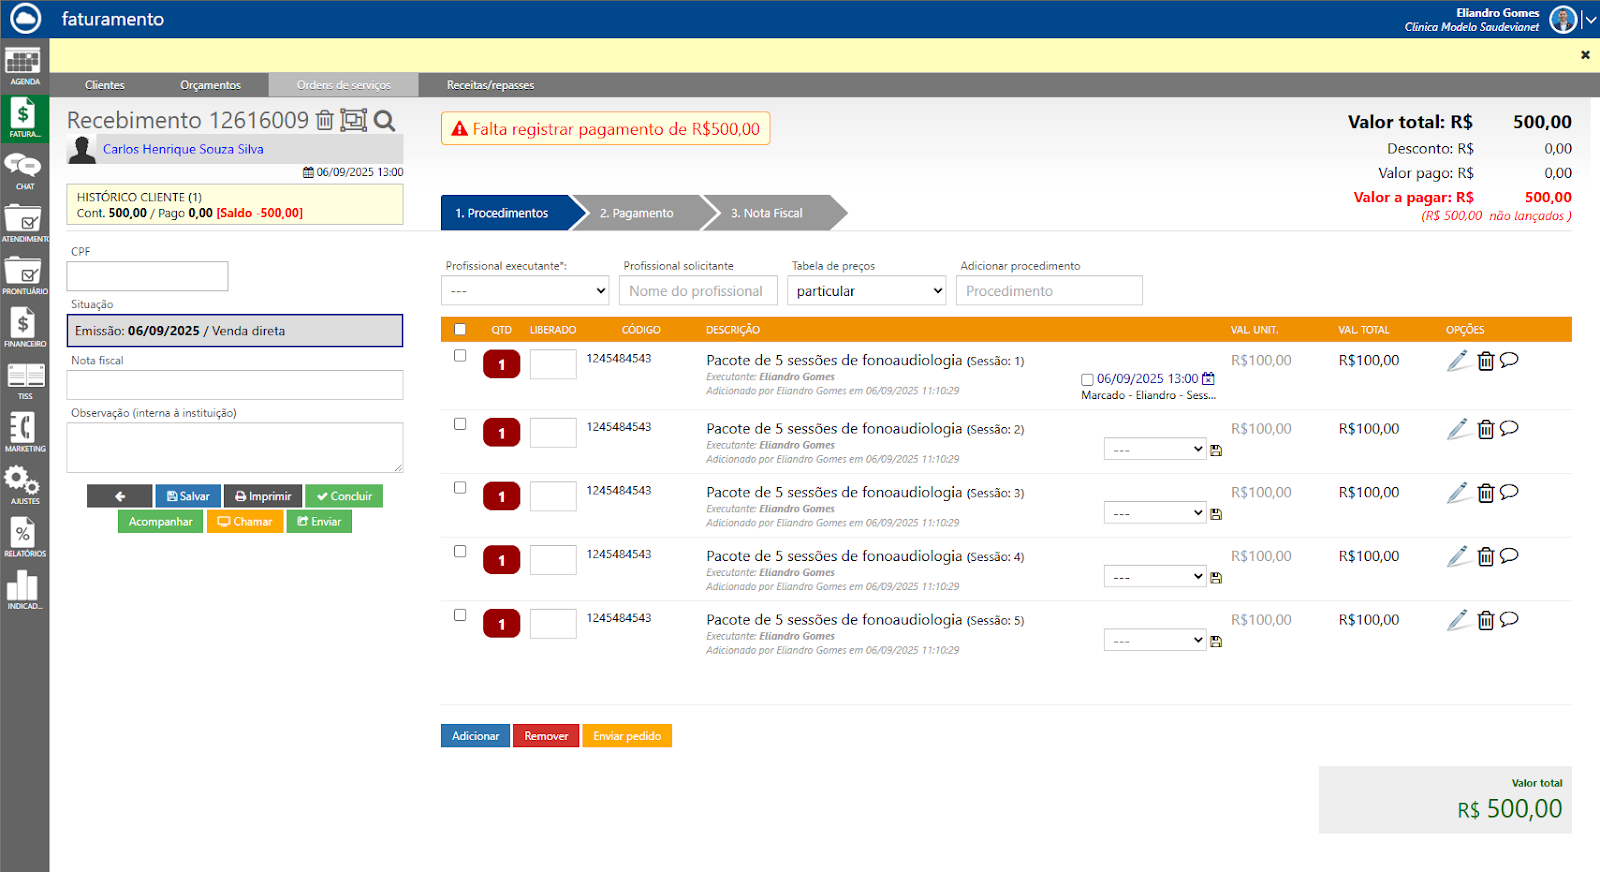Viewport: 1600px width, 872px height.
Task: Open the TISS sidebar module
Action: [24, 381]
